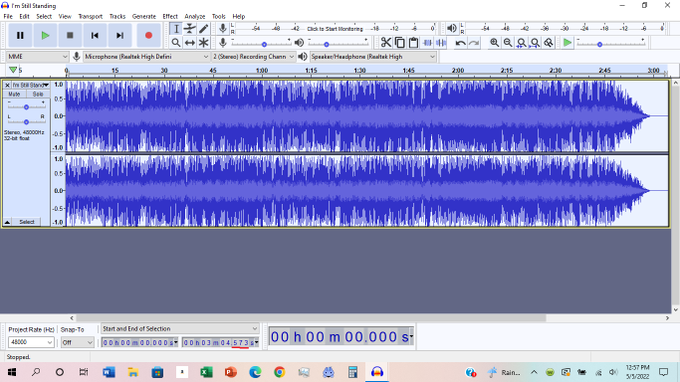Click the selection start time field

point(140,343)
